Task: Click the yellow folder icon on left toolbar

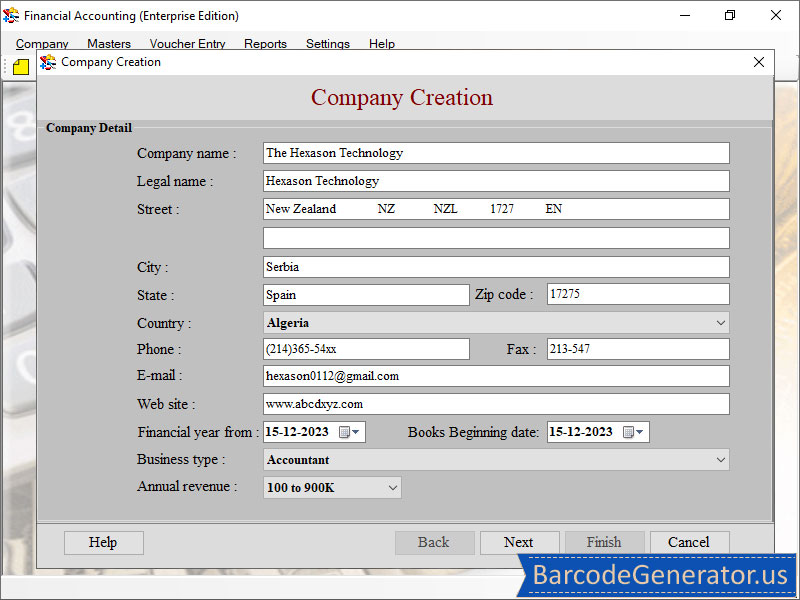Action: (19, 66)
